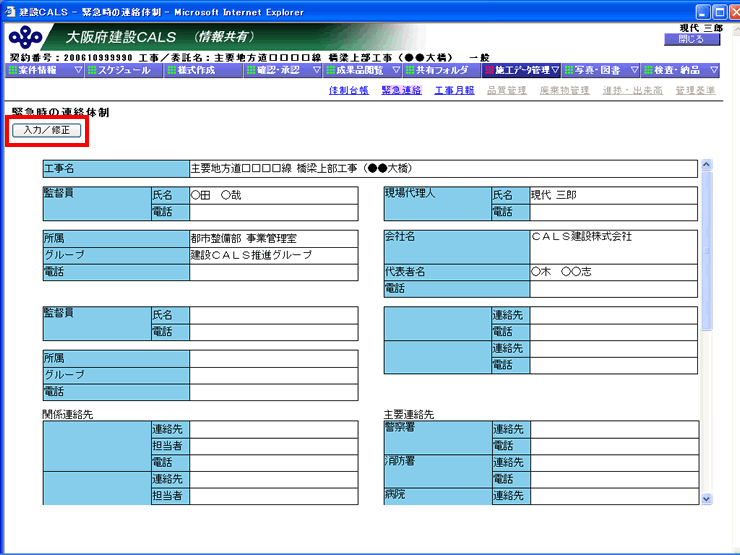This screenshot has width=740, height=555.
Task: Click the Internet Explorer icon in title bar
Action: click(9, 9)
